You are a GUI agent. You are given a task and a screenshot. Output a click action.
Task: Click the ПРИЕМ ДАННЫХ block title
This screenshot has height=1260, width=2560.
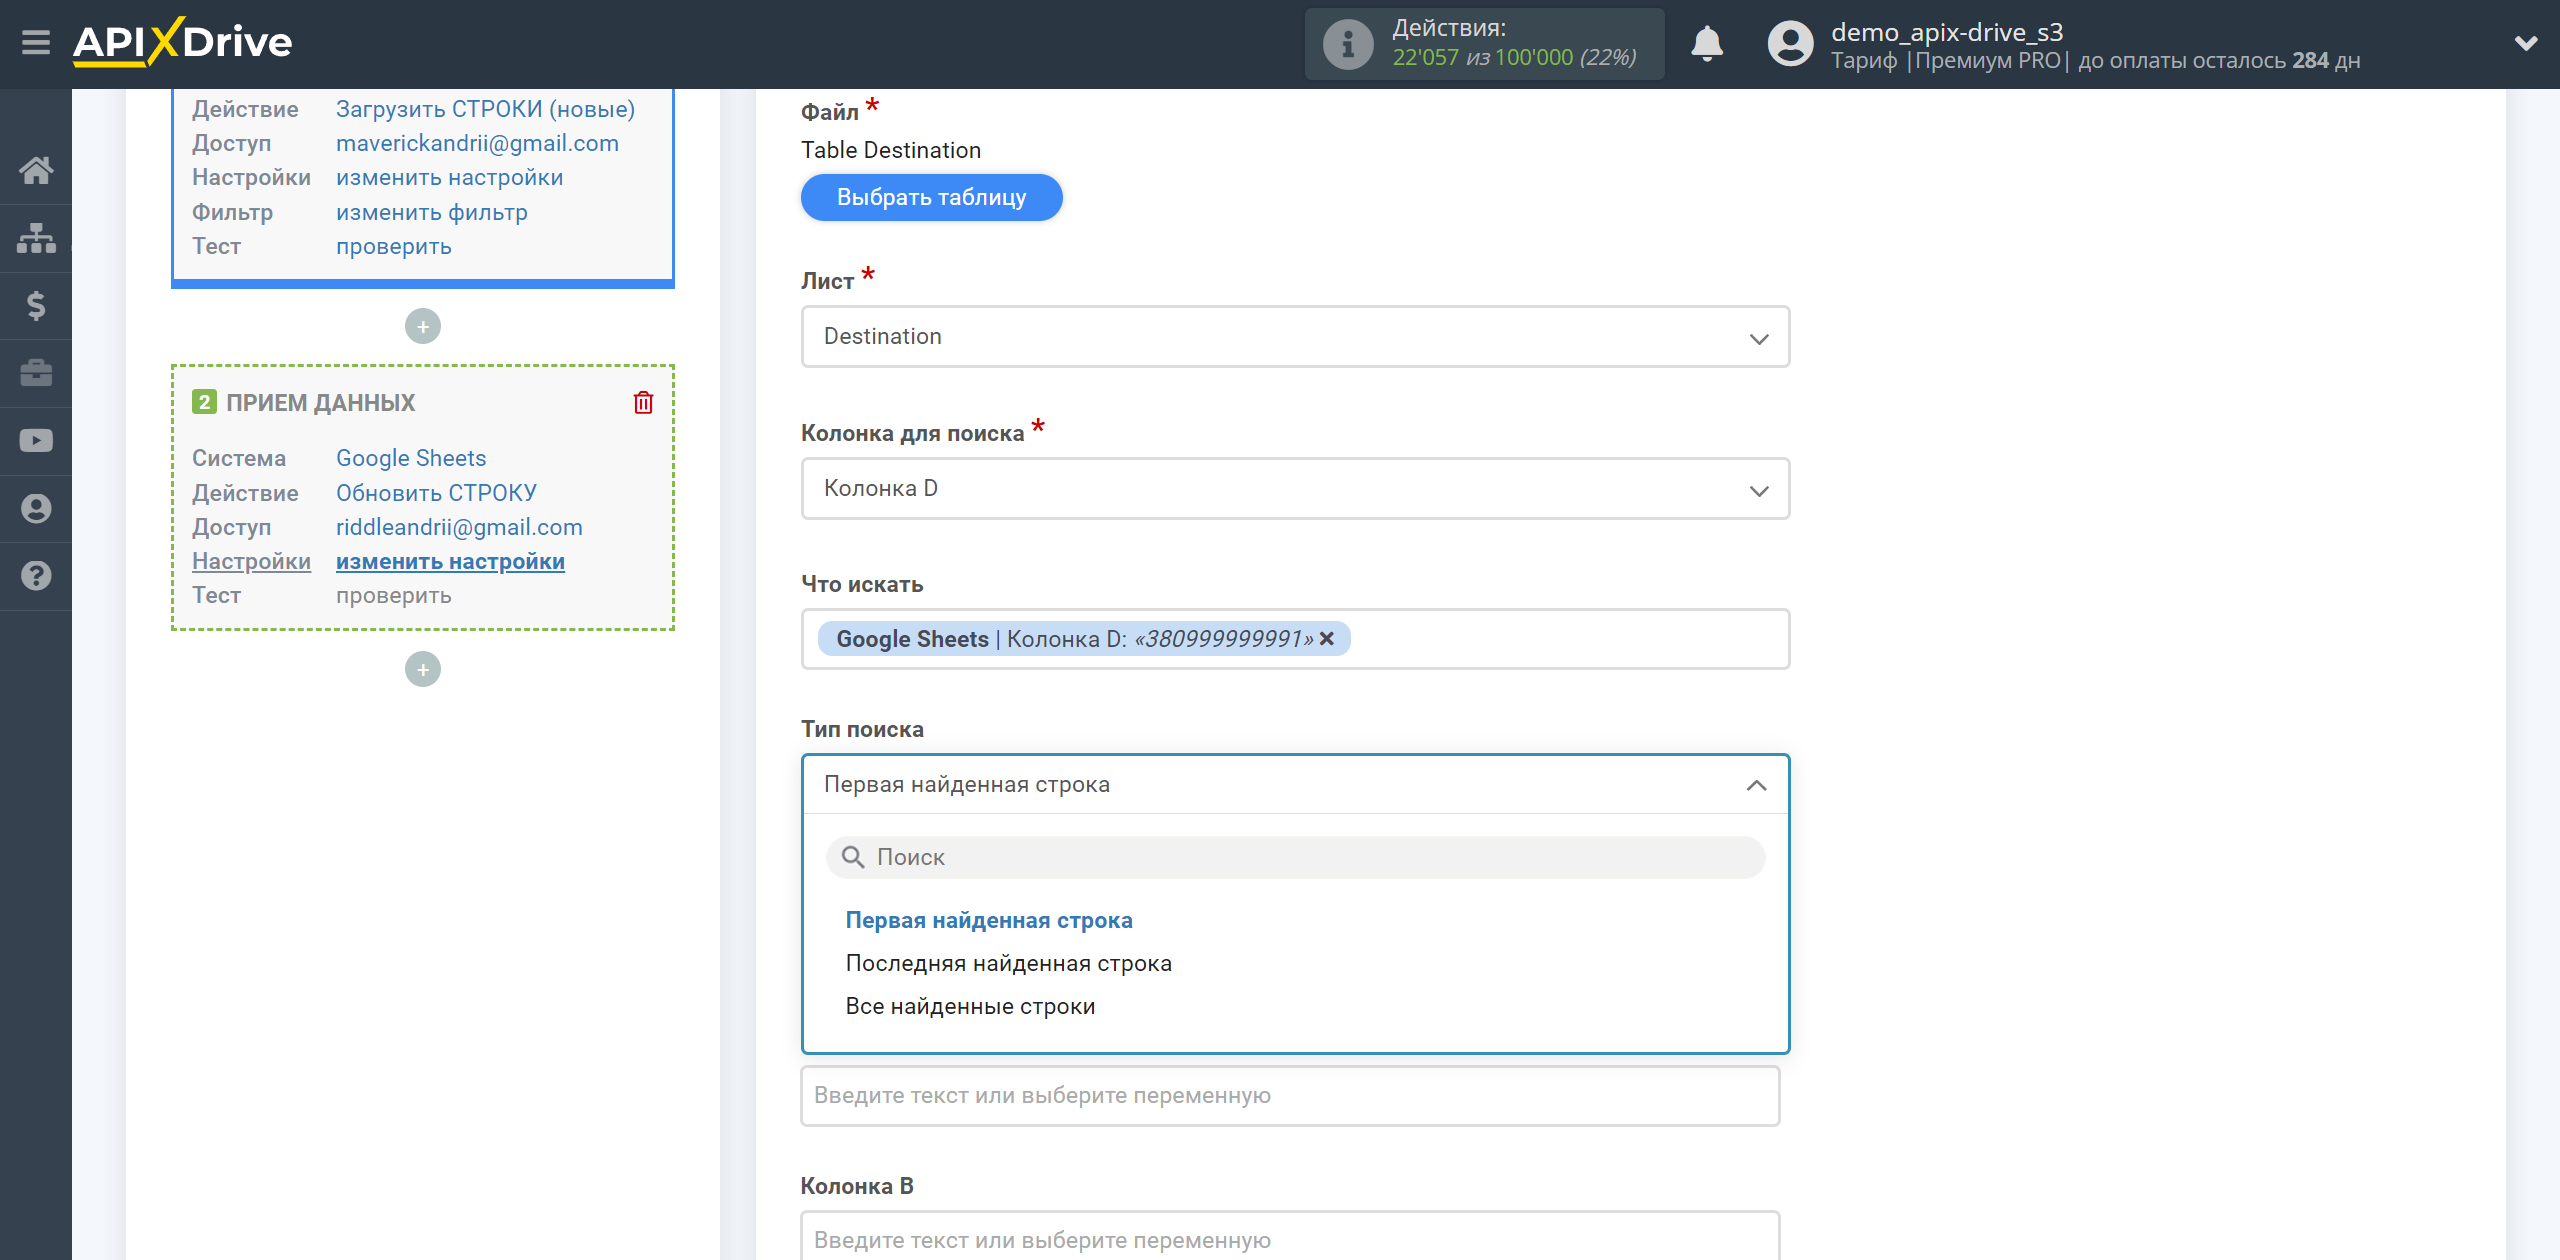pyautogui.click(x=320, y=403)
